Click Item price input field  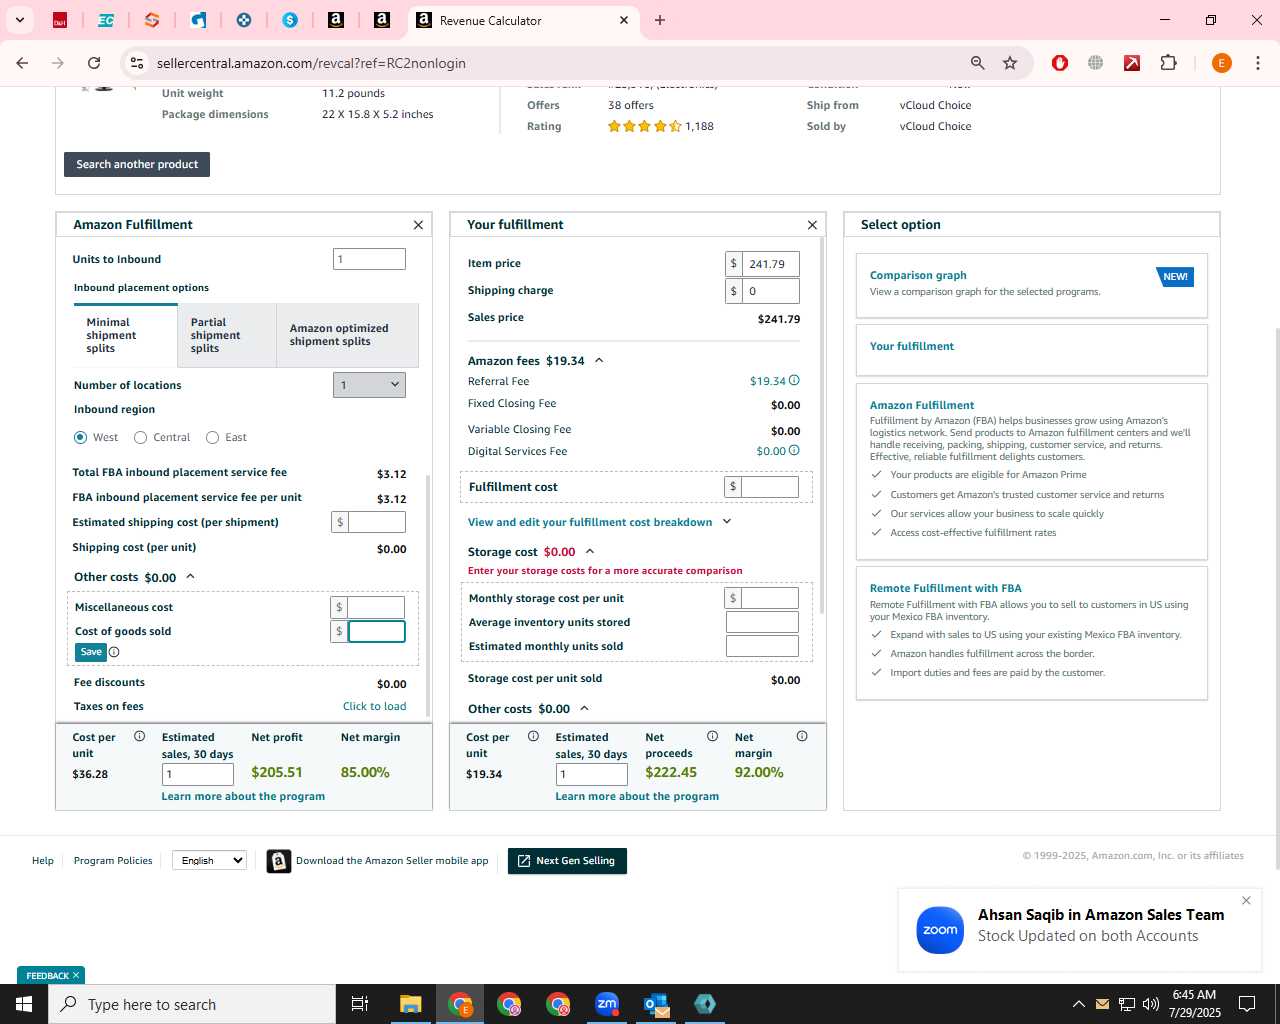pyautogui.click(x=771, y=264)
